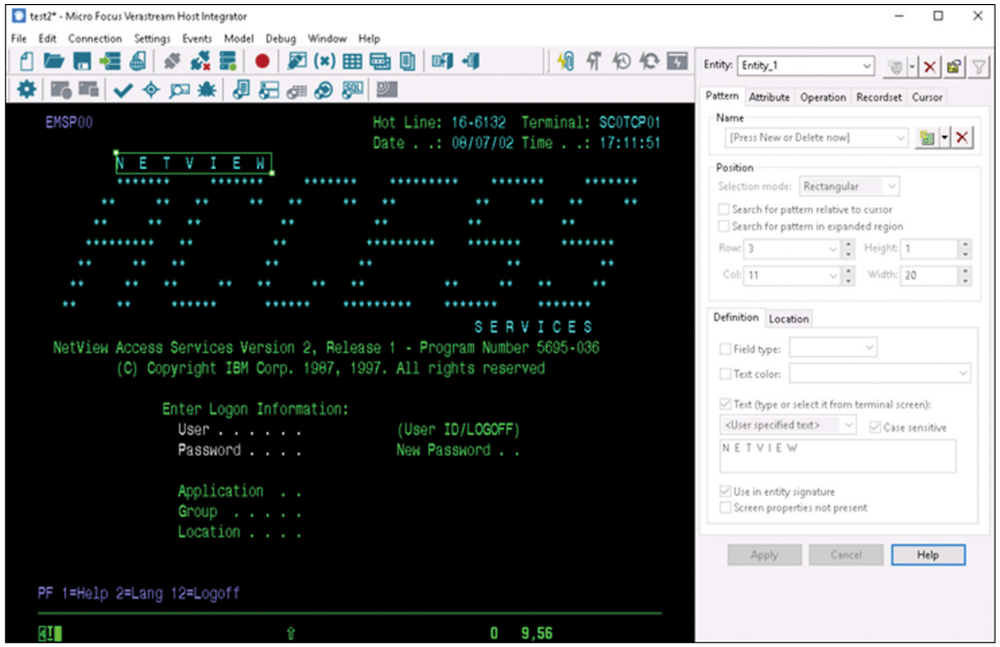The width and height of the screenshot is (1000, 647).
Task: Click the document with globe icon
Action: tap(138, 61)
